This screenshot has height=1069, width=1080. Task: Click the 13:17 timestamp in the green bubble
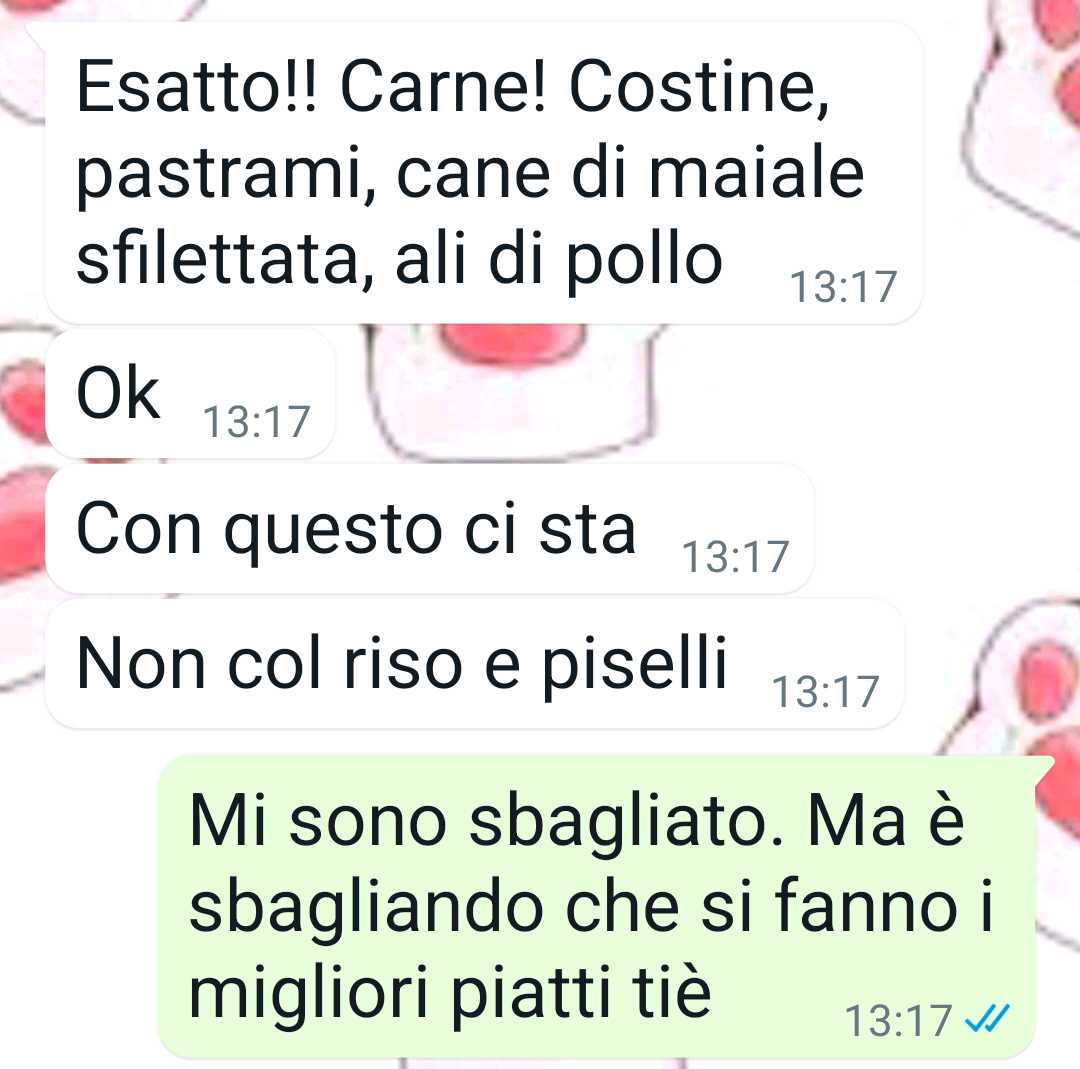click(x=898, y=1021)
